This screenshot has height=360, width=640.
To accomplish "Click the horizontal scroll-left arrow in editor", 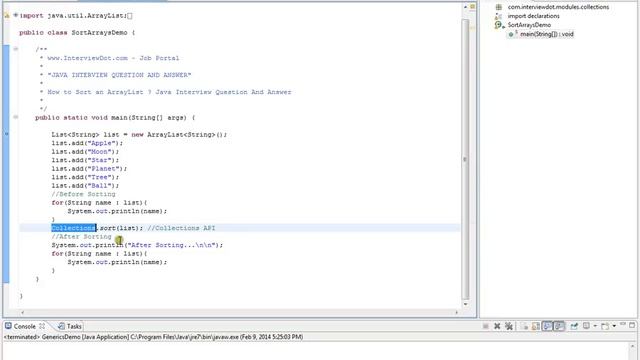I will click(x=22, y=313).
